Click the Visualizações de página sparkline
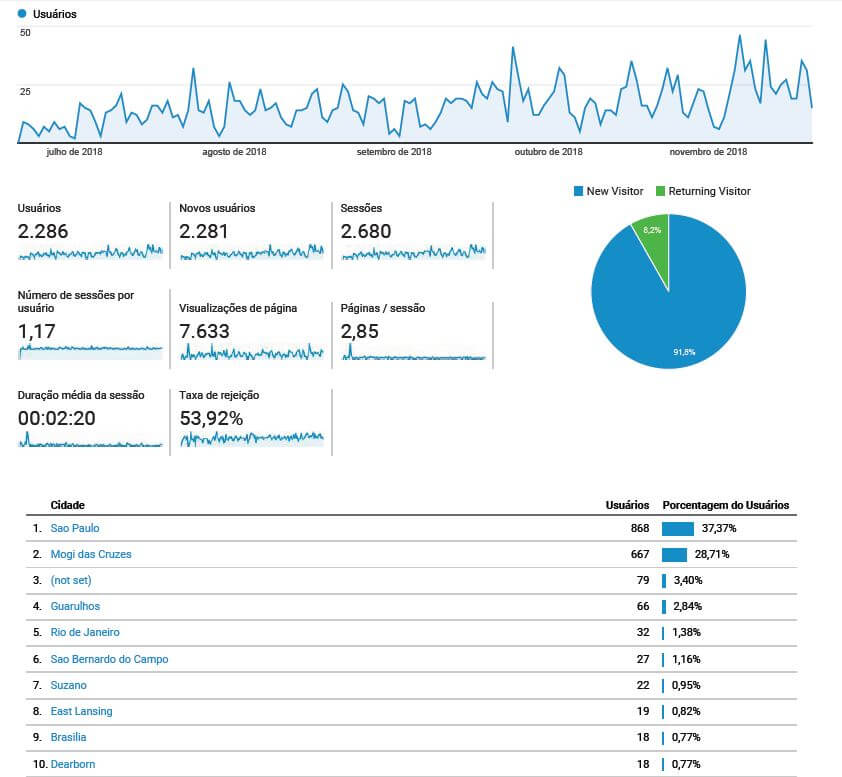 (251, 353)
